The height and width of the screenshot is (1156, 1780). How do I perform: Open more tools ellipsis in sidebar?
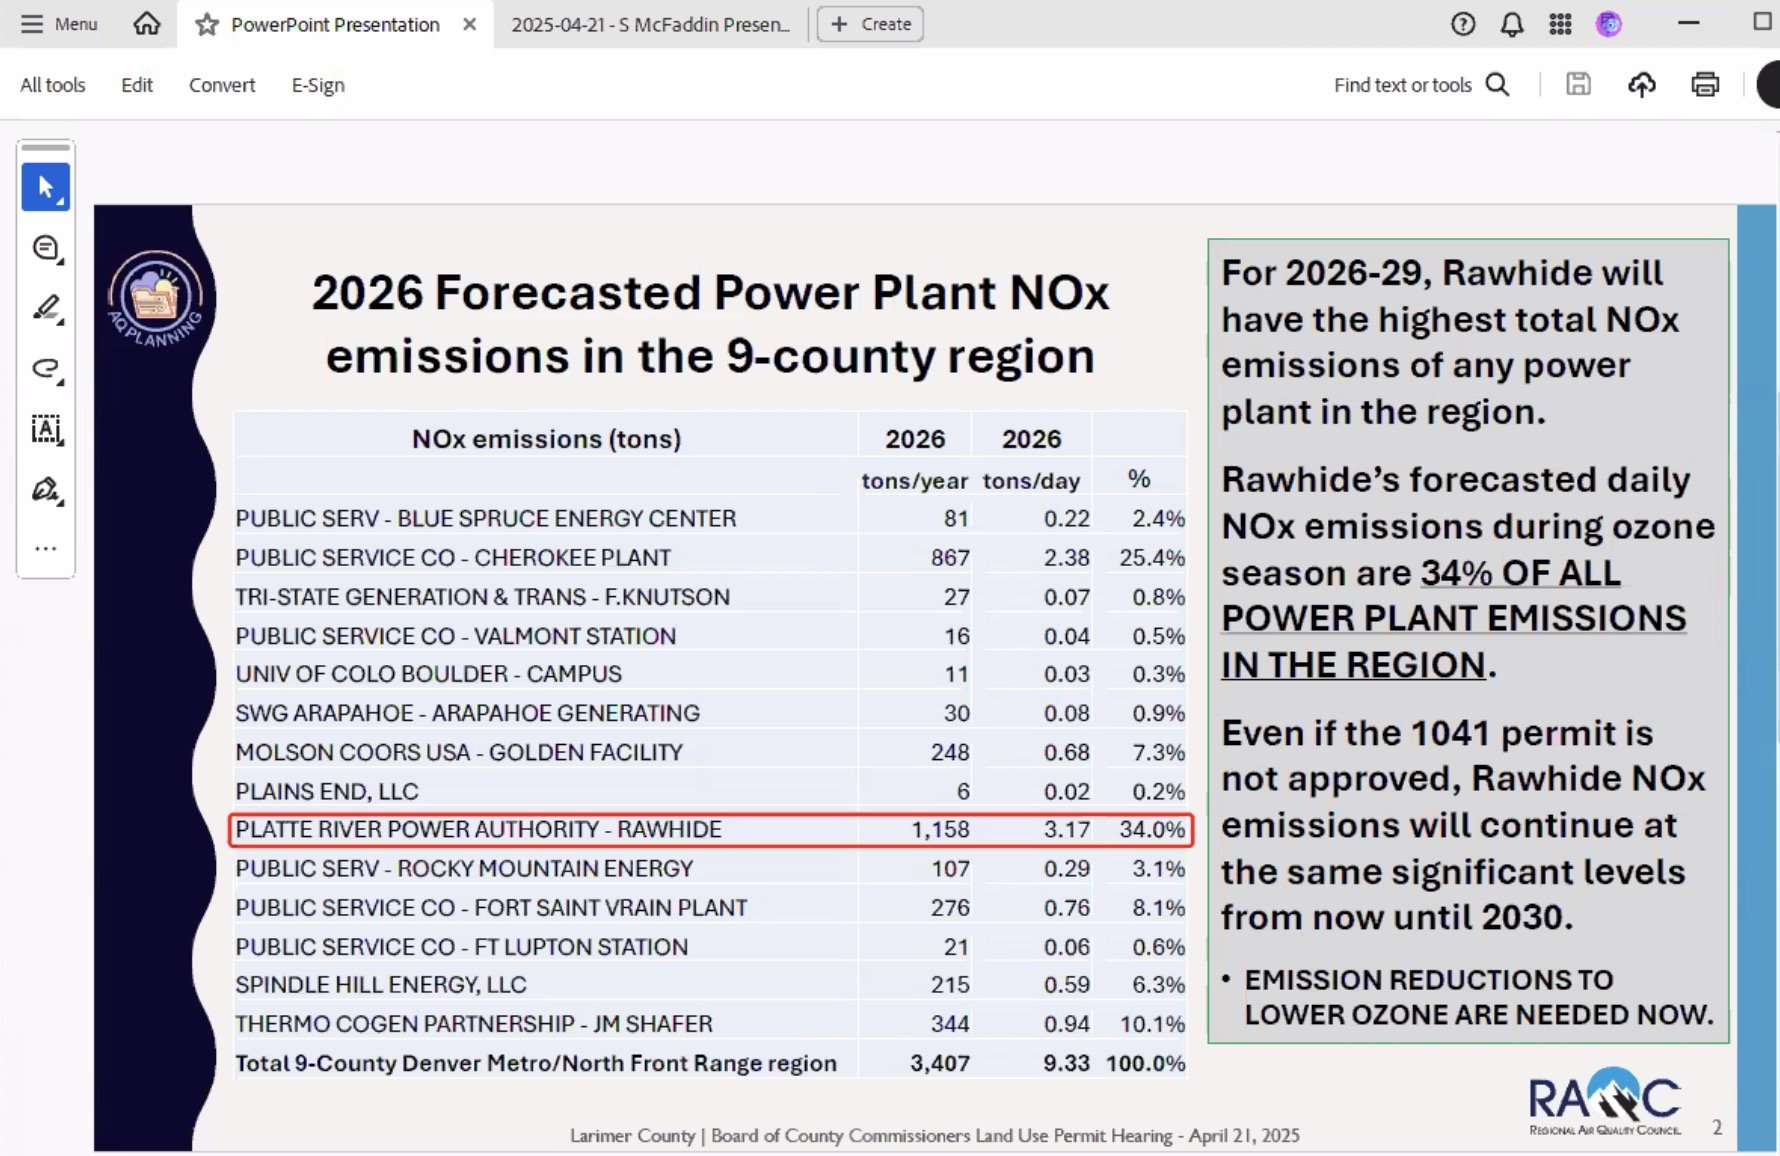[46, 548]
